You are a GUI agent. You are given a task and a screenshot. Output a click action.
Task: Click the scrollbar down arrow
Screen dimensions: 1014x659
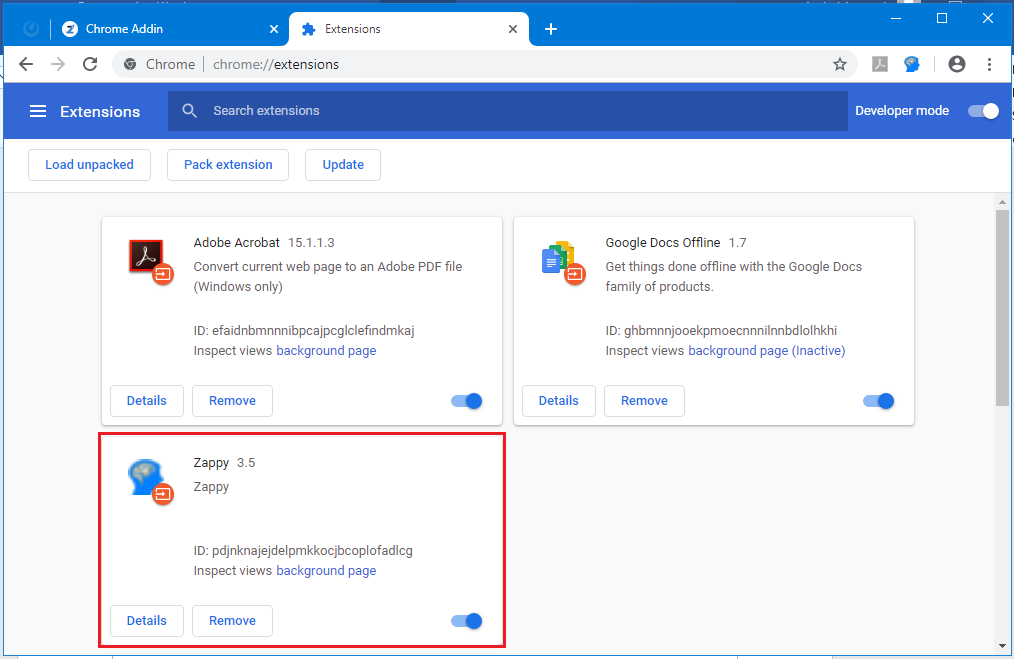pyautogui.click(x=1002, y=645)
